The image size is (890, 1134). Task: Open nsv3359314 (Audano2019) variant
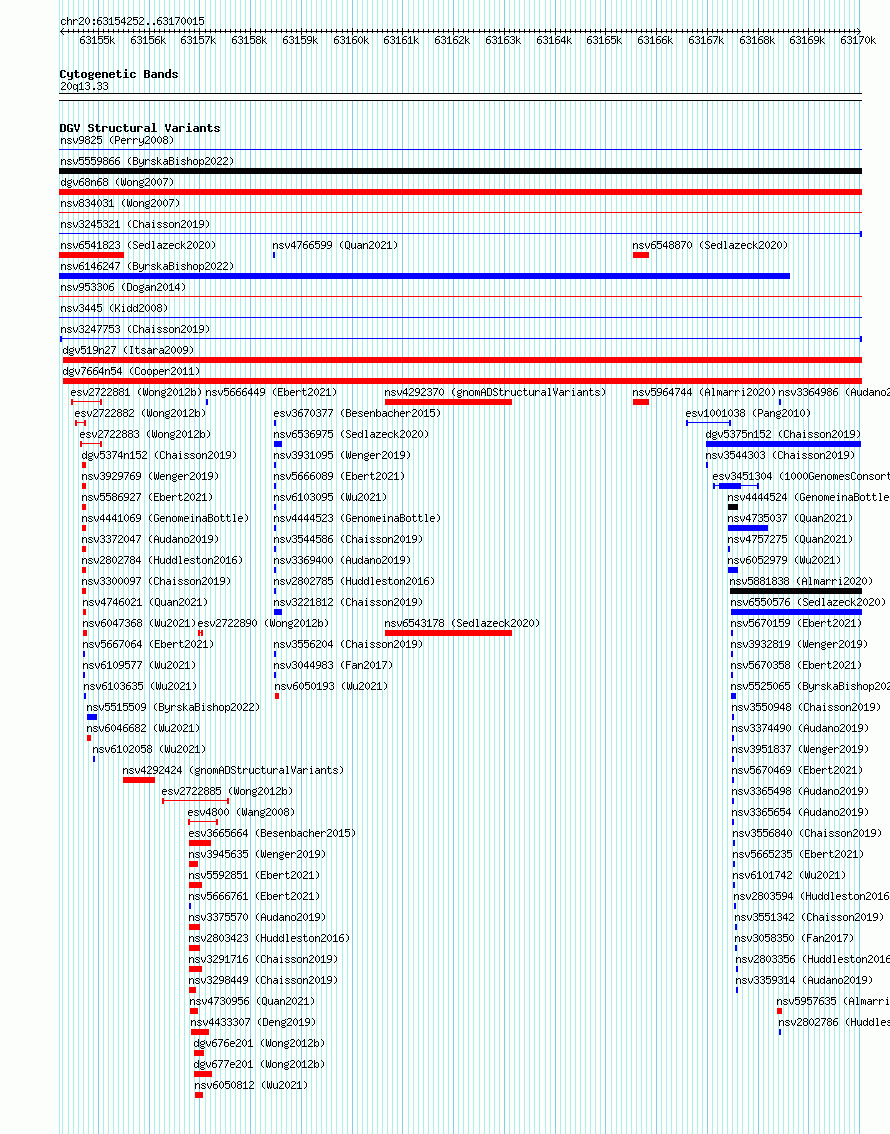pyautogui.click(x=804, y=980)
